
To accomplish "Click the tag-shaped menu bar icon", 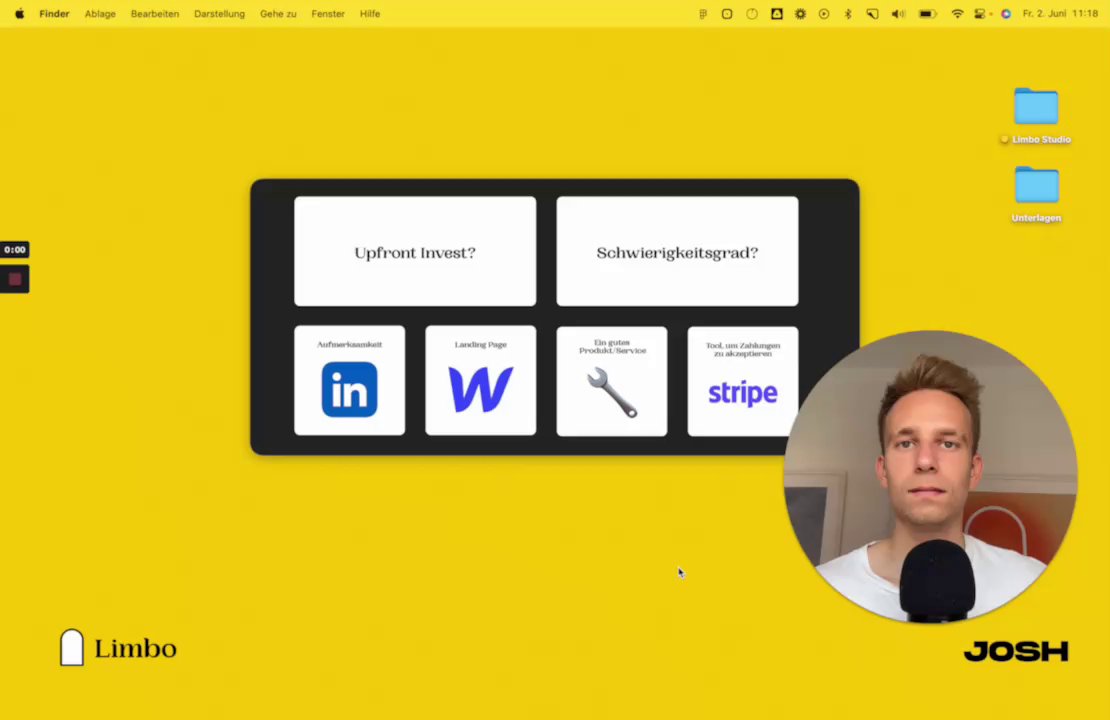I will [872, 13].
